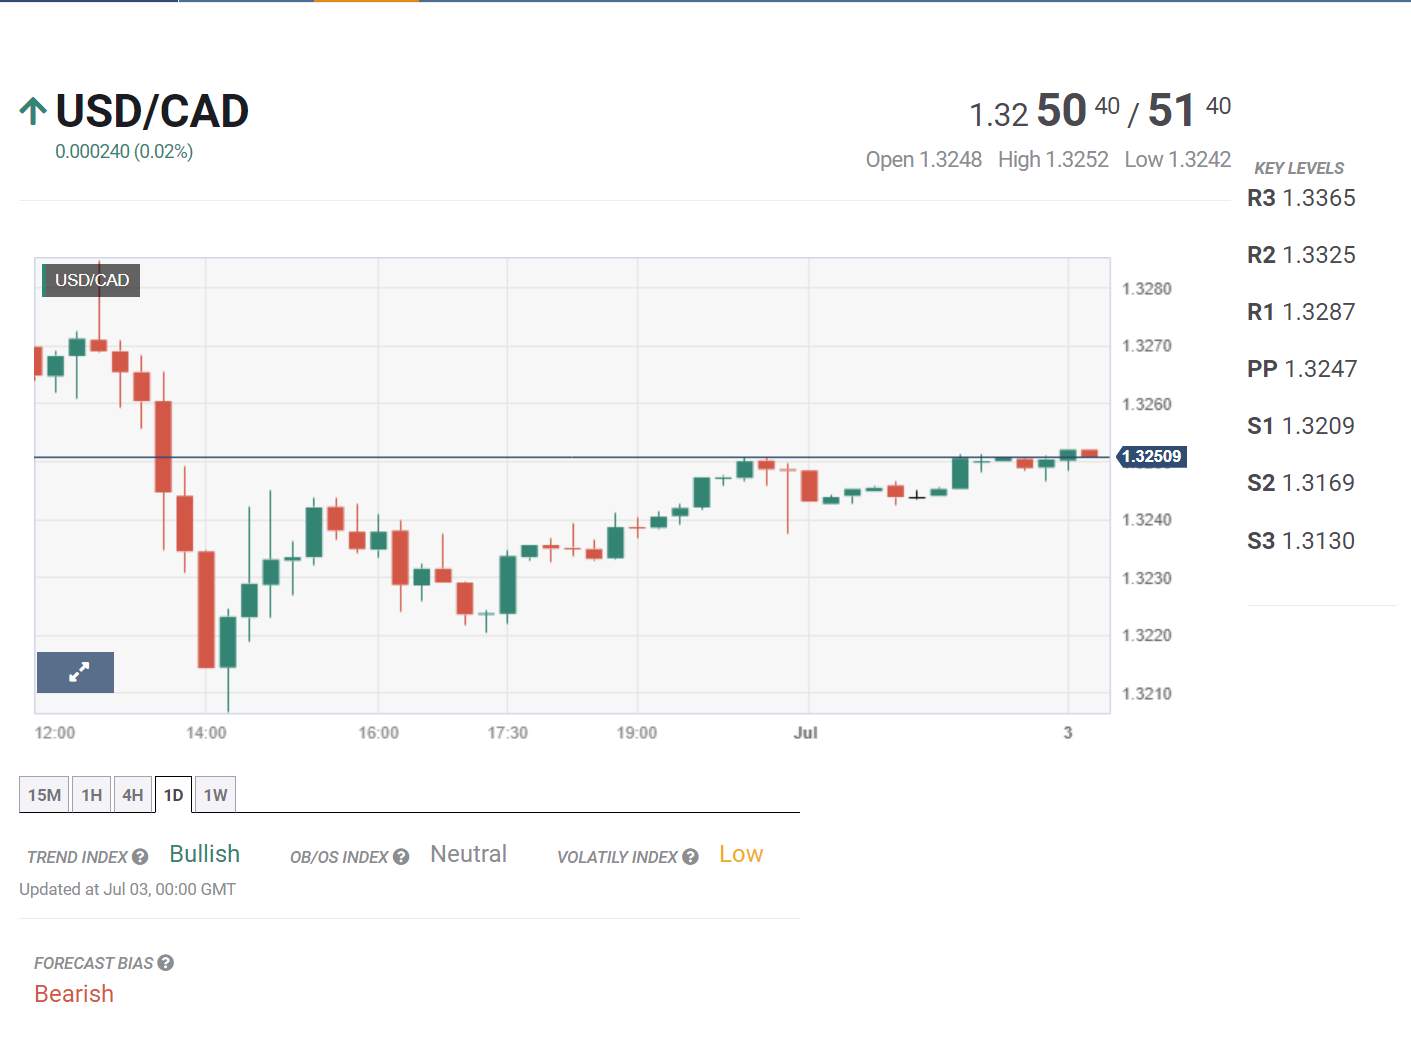Viewport: 1411px width, 1051px height.
Task: Click the High 1.3252 value
Action: tap(1053, 160)
